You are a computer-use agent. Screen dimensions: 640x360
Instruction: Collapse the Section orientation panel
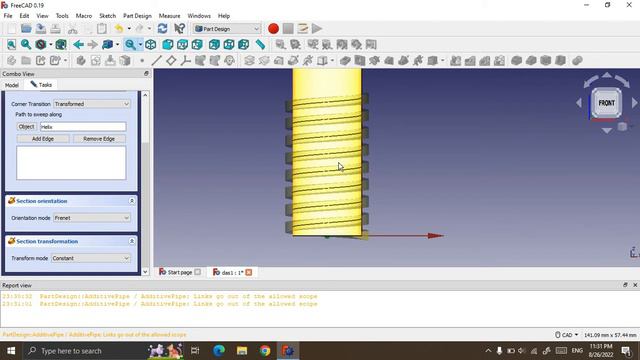click(x=132, y=201)
